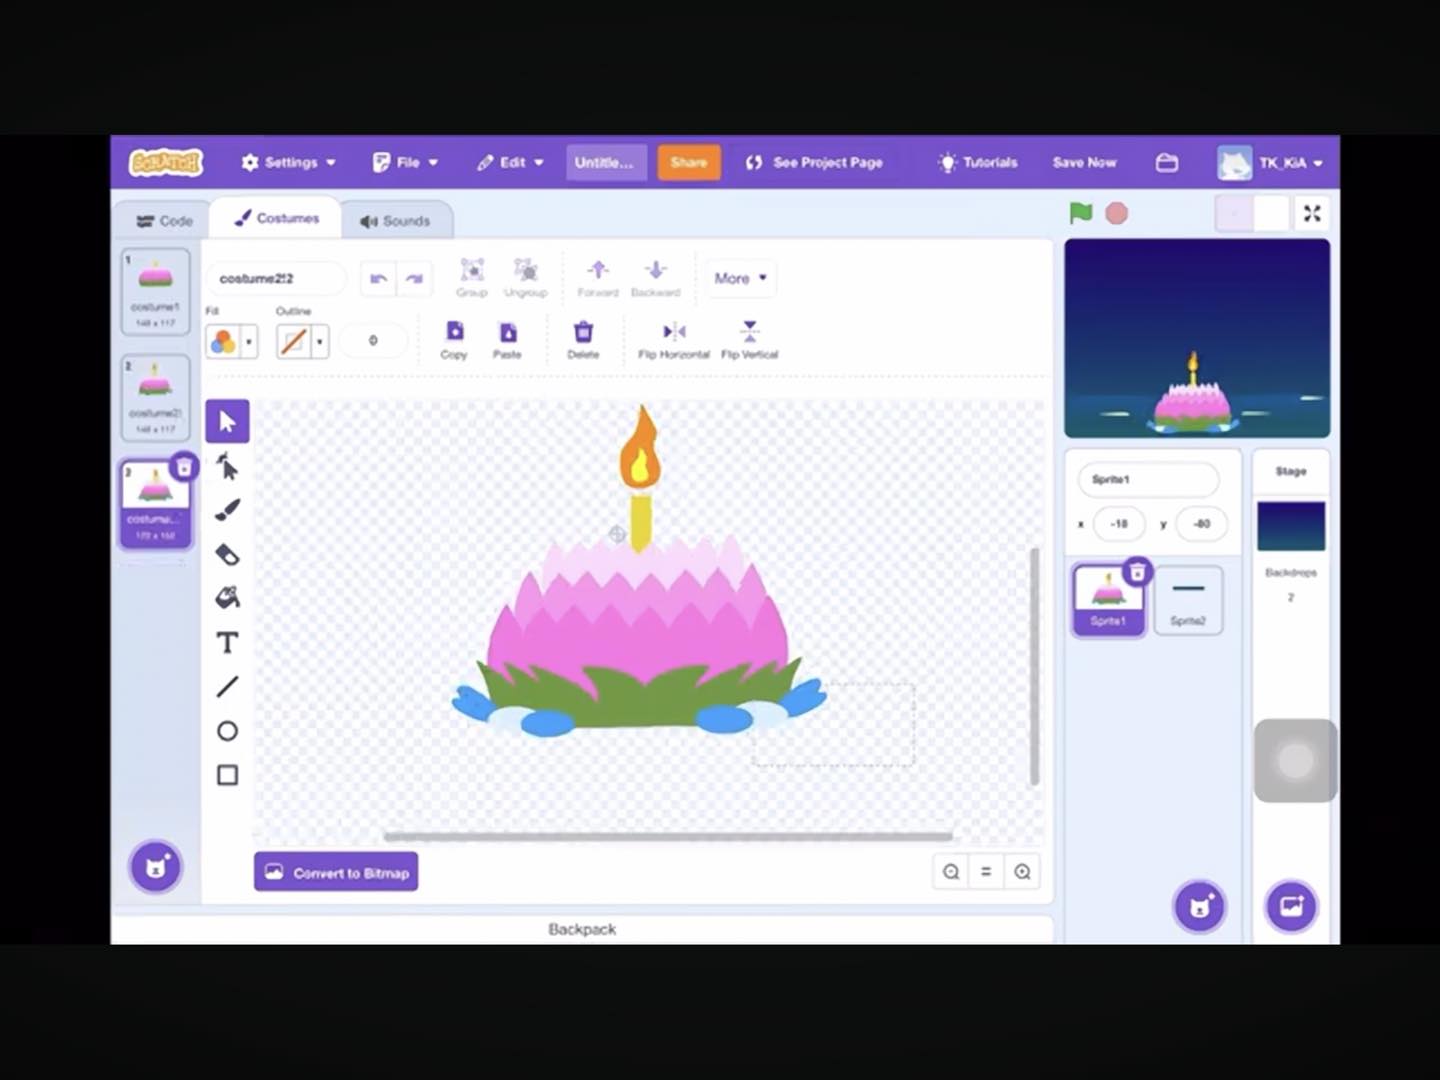The image size is (1440, 1080).
Task: Select the Text tool
Action: click(227, 642)
